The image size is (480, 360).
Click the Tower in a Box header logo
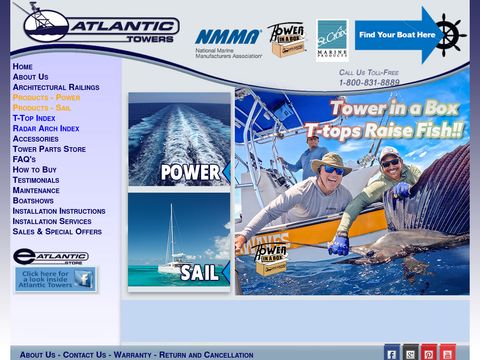(x=287, y=40)
